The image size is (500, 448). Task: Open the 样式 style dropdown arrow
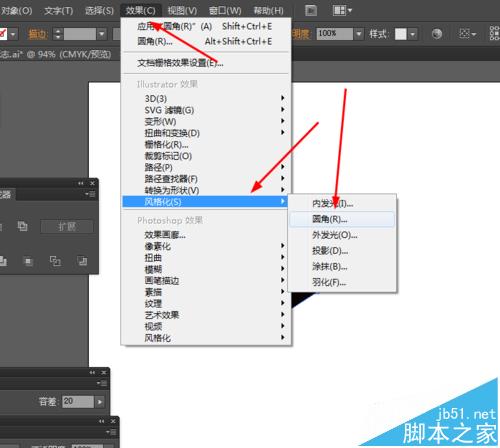coord(413,34)
